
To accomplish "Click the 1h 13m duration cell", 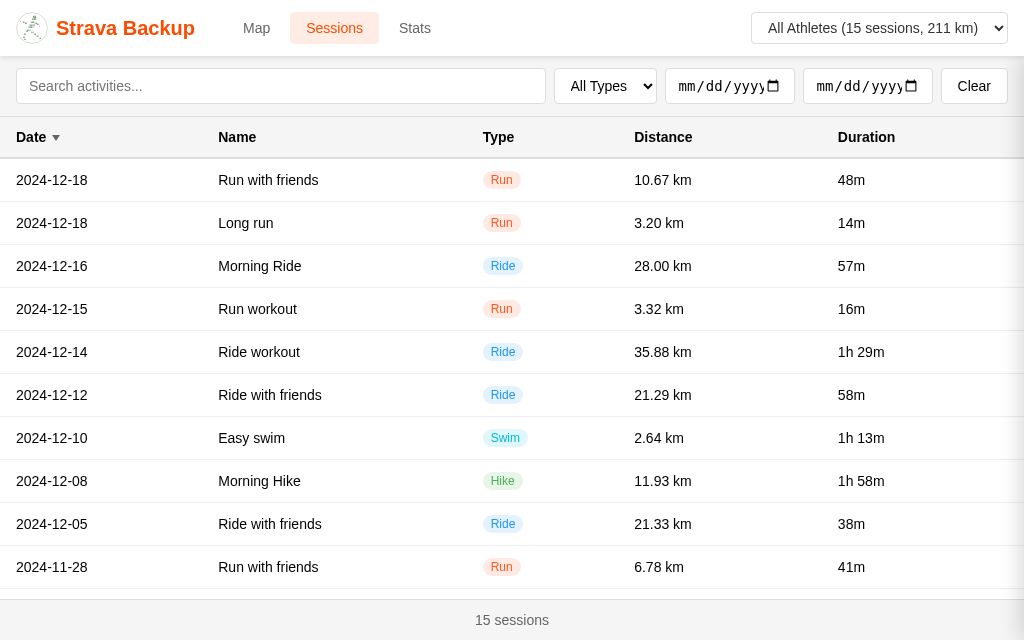I will pyautogui.click(x=861, y=438).
